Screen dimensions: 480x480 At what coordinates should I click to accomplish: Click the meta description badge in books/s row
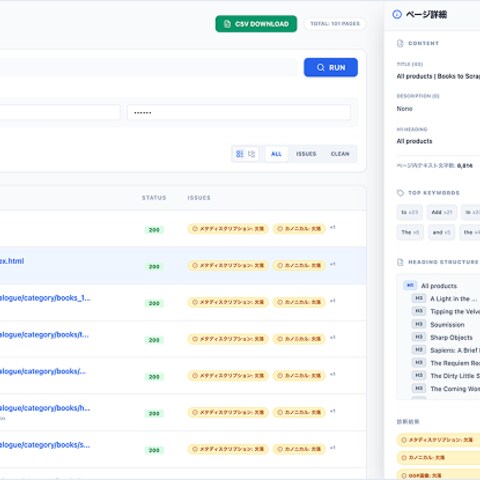[228, 449]
